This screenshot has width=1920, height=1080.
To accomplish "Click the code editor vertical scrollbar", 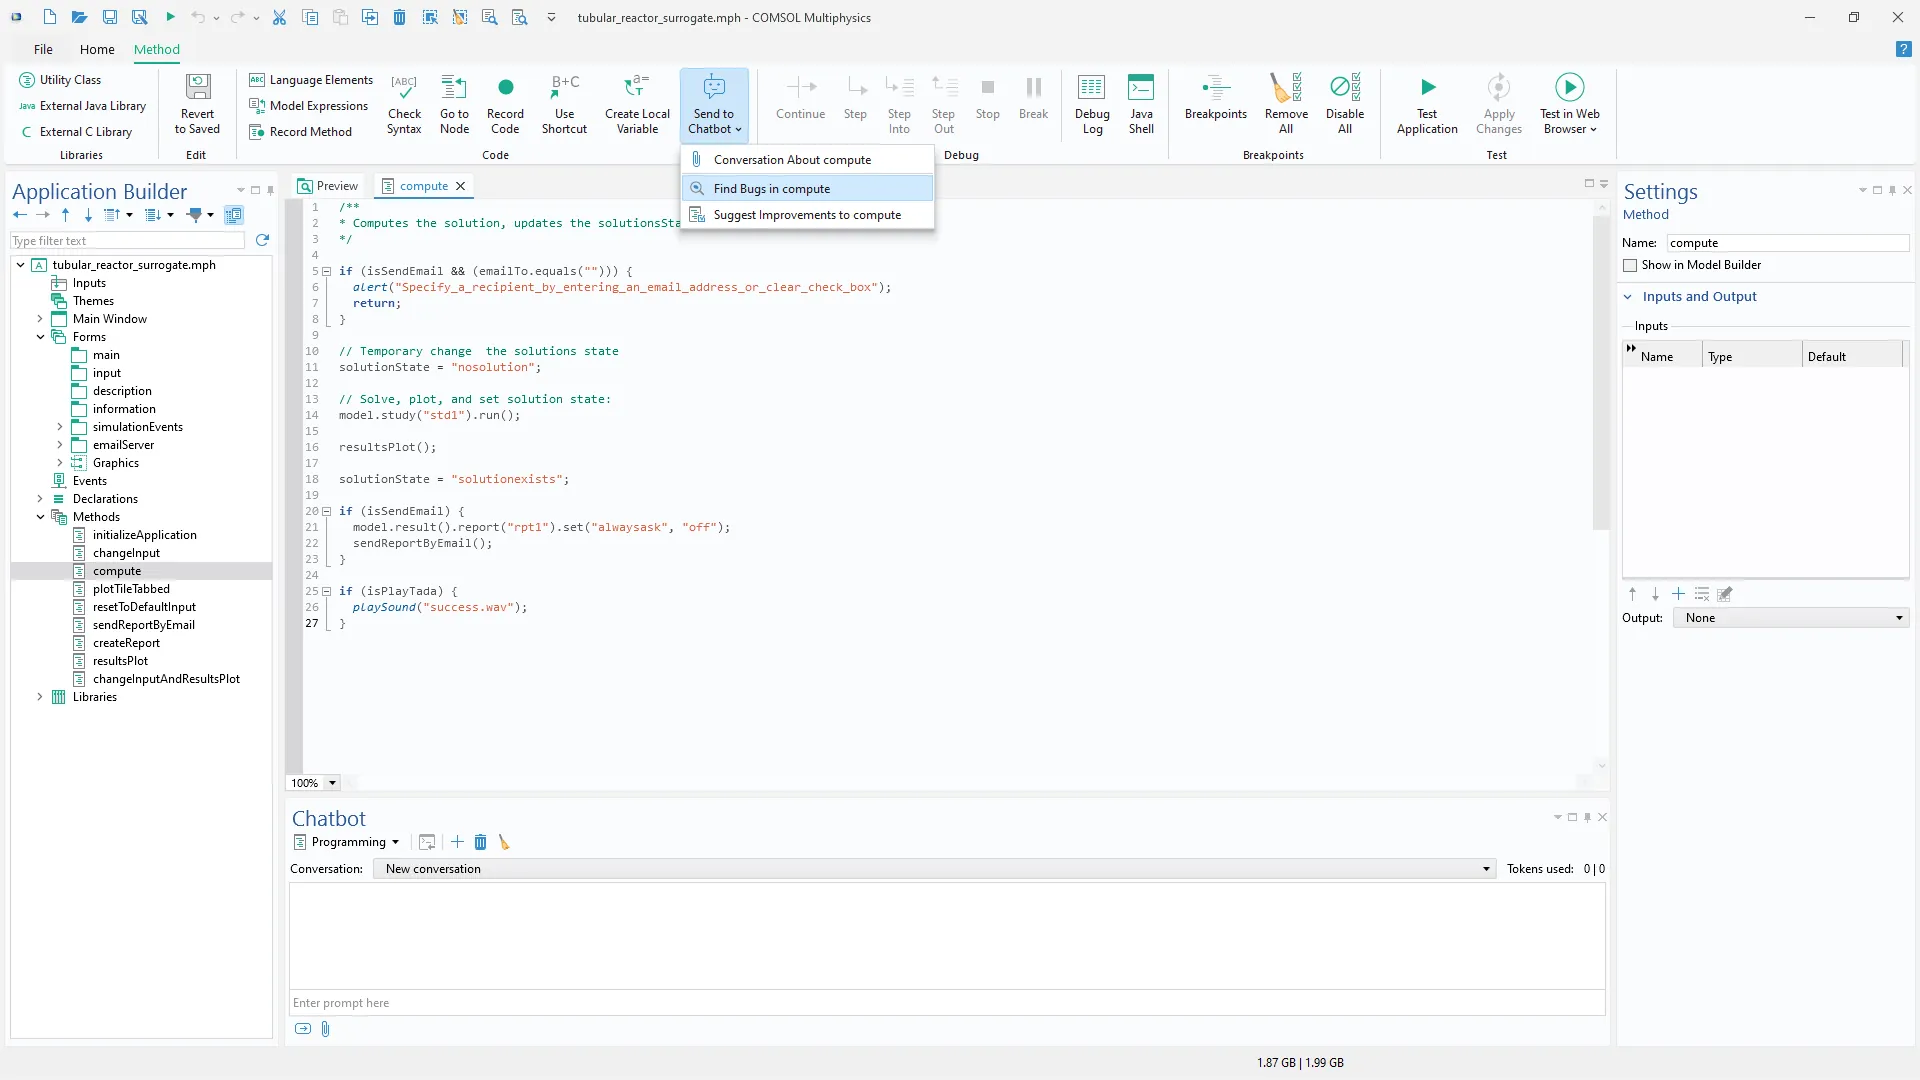I will coord(1601,370).
